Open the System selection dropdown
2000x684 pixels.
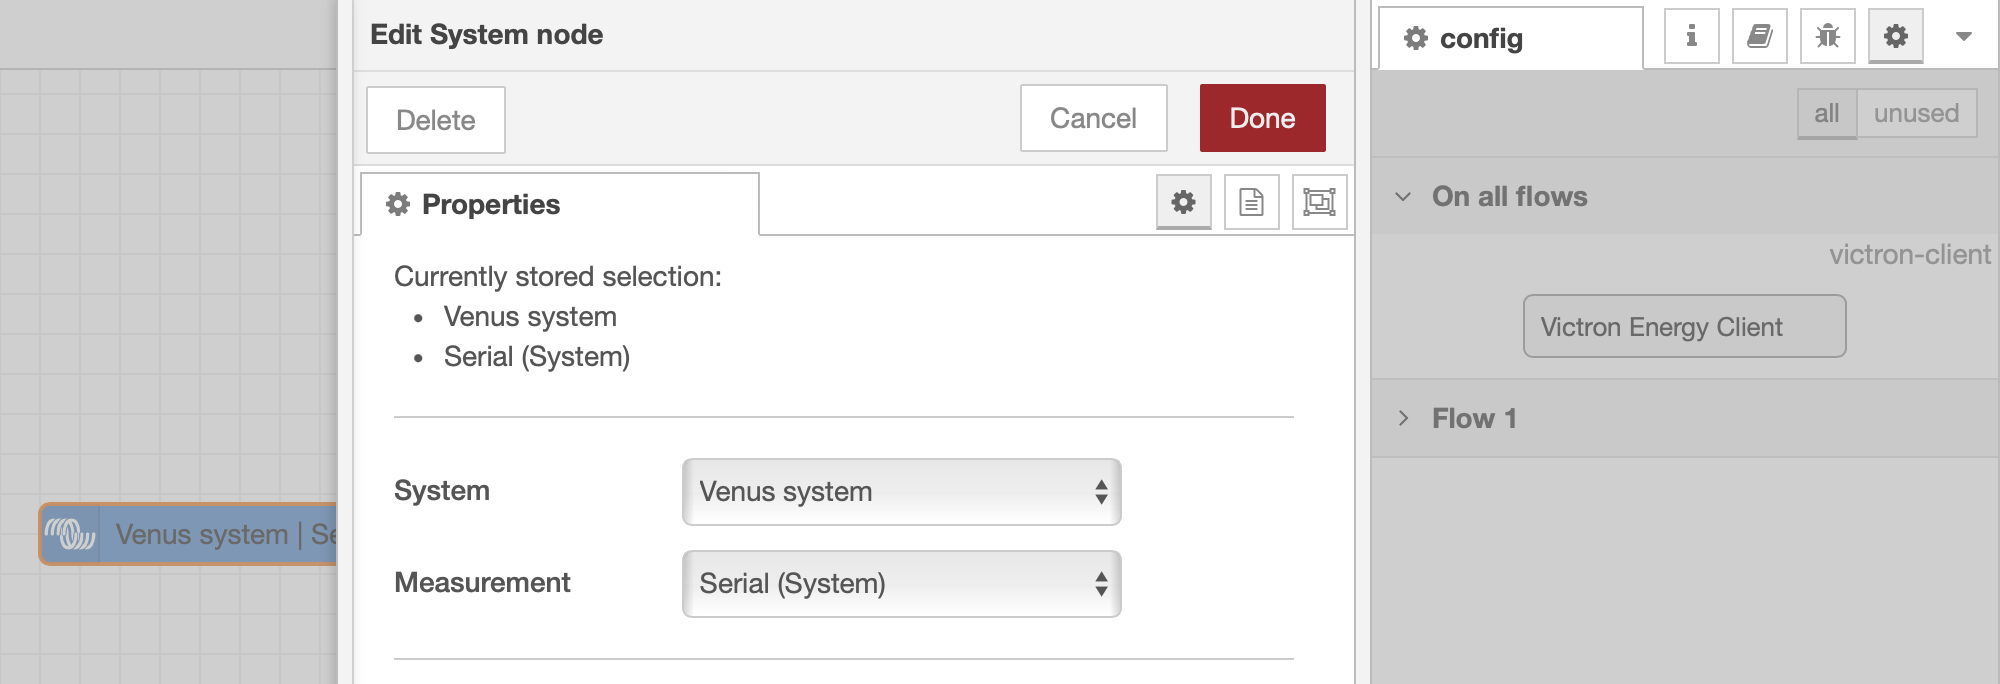click(900, 491)
